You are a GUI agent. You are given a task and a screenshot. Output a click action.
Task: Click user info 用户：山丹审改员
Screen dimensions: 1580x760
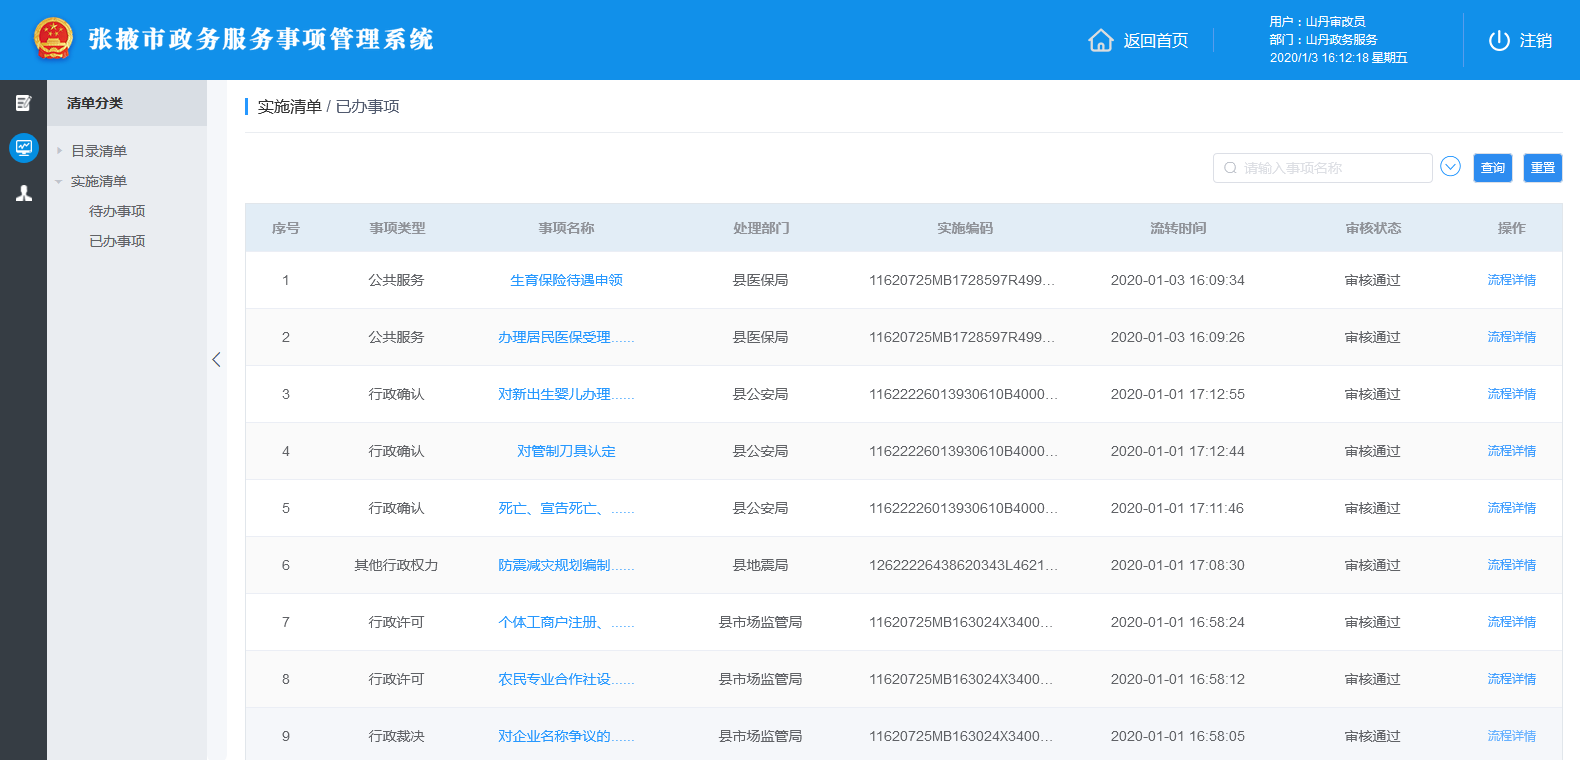point(1317,21)
